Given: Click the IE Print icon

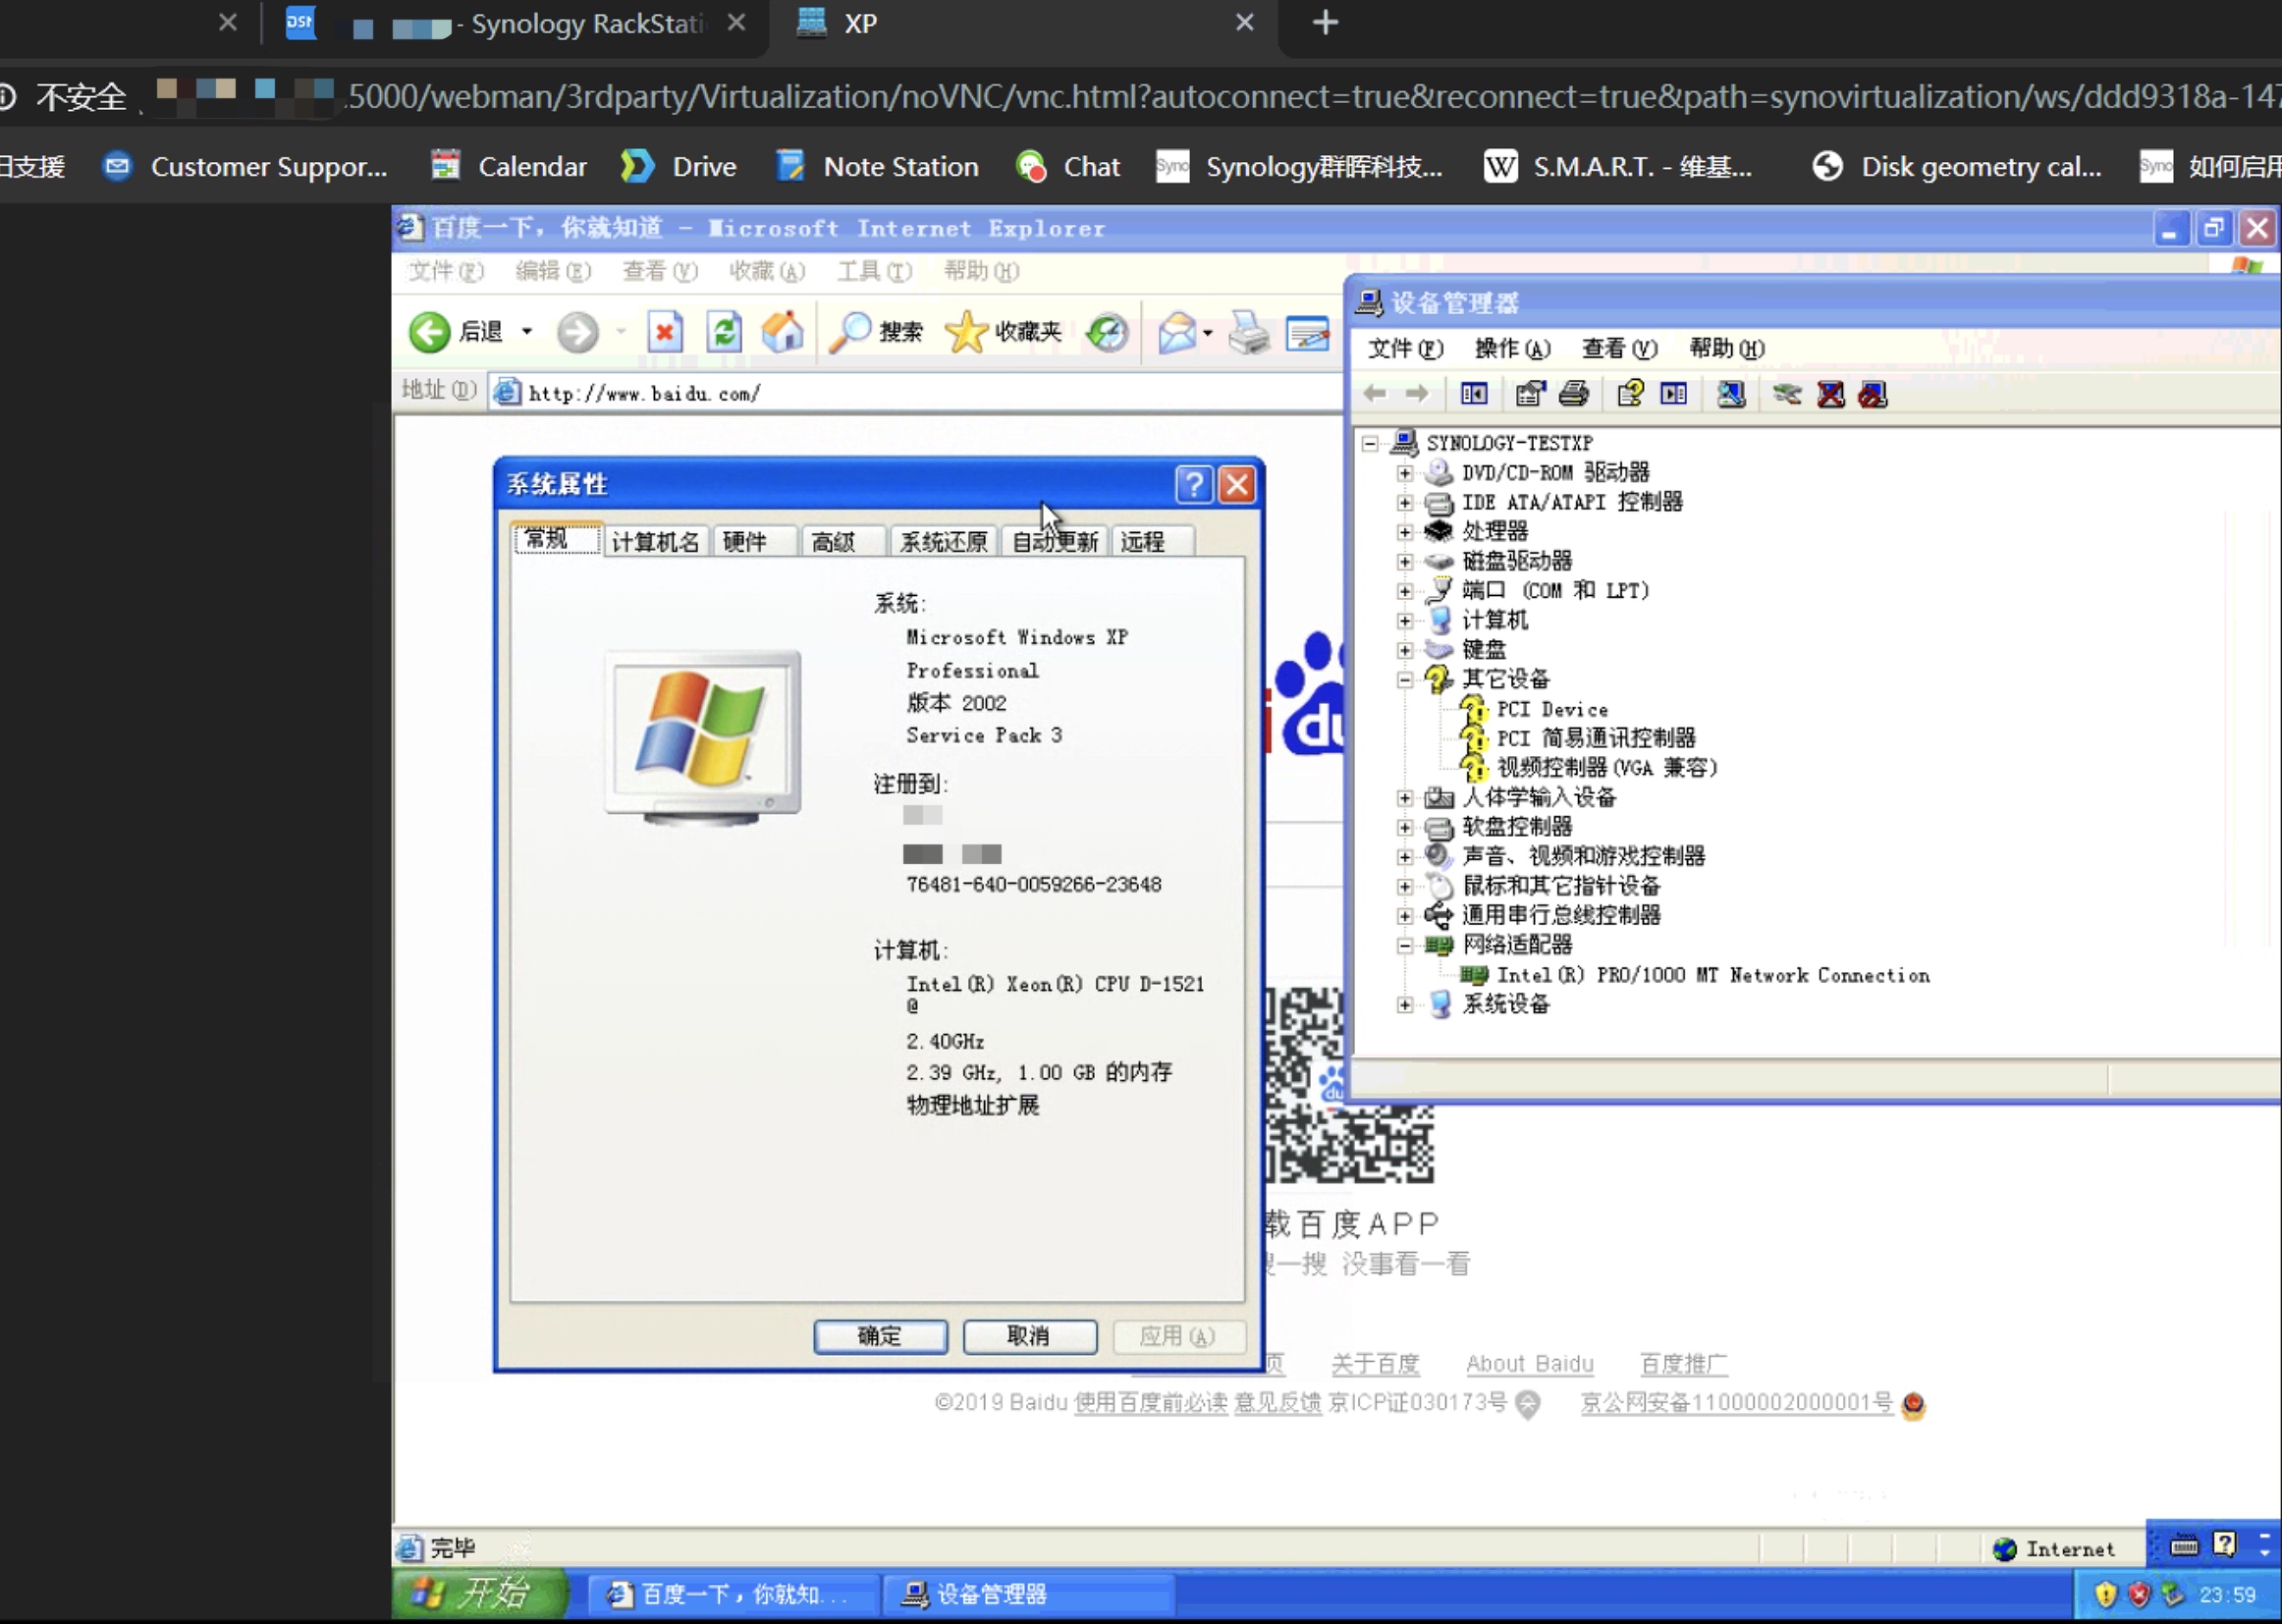Looking at the screenshot, I should pos(1249,332).
